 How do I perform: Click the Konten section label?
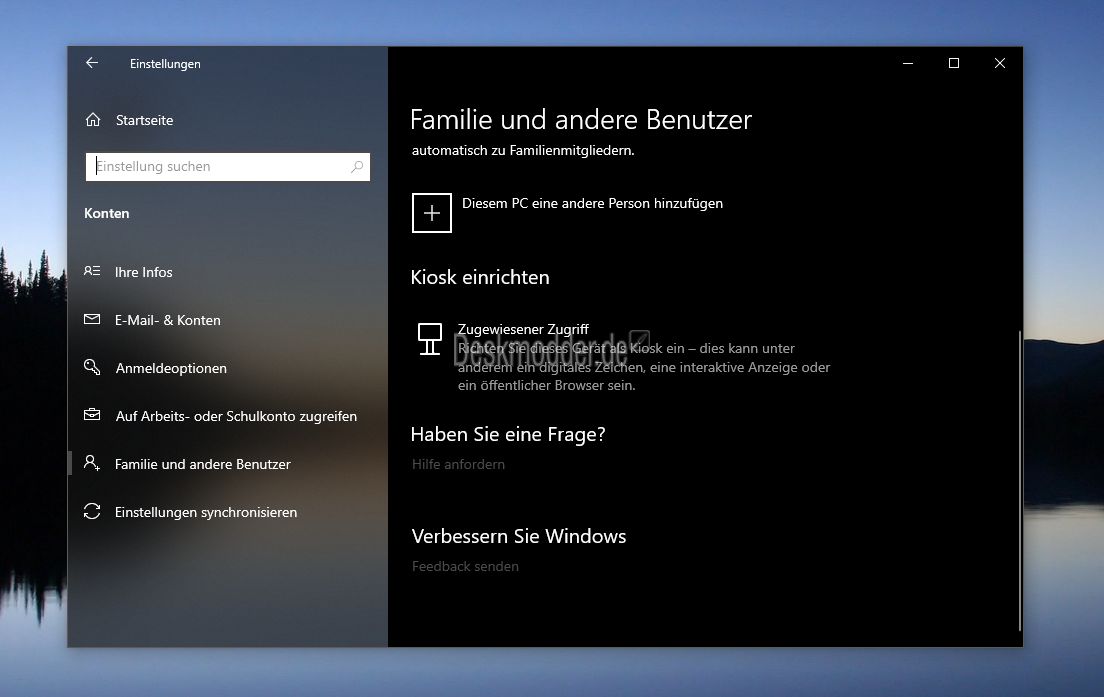(x=107, y=213)
